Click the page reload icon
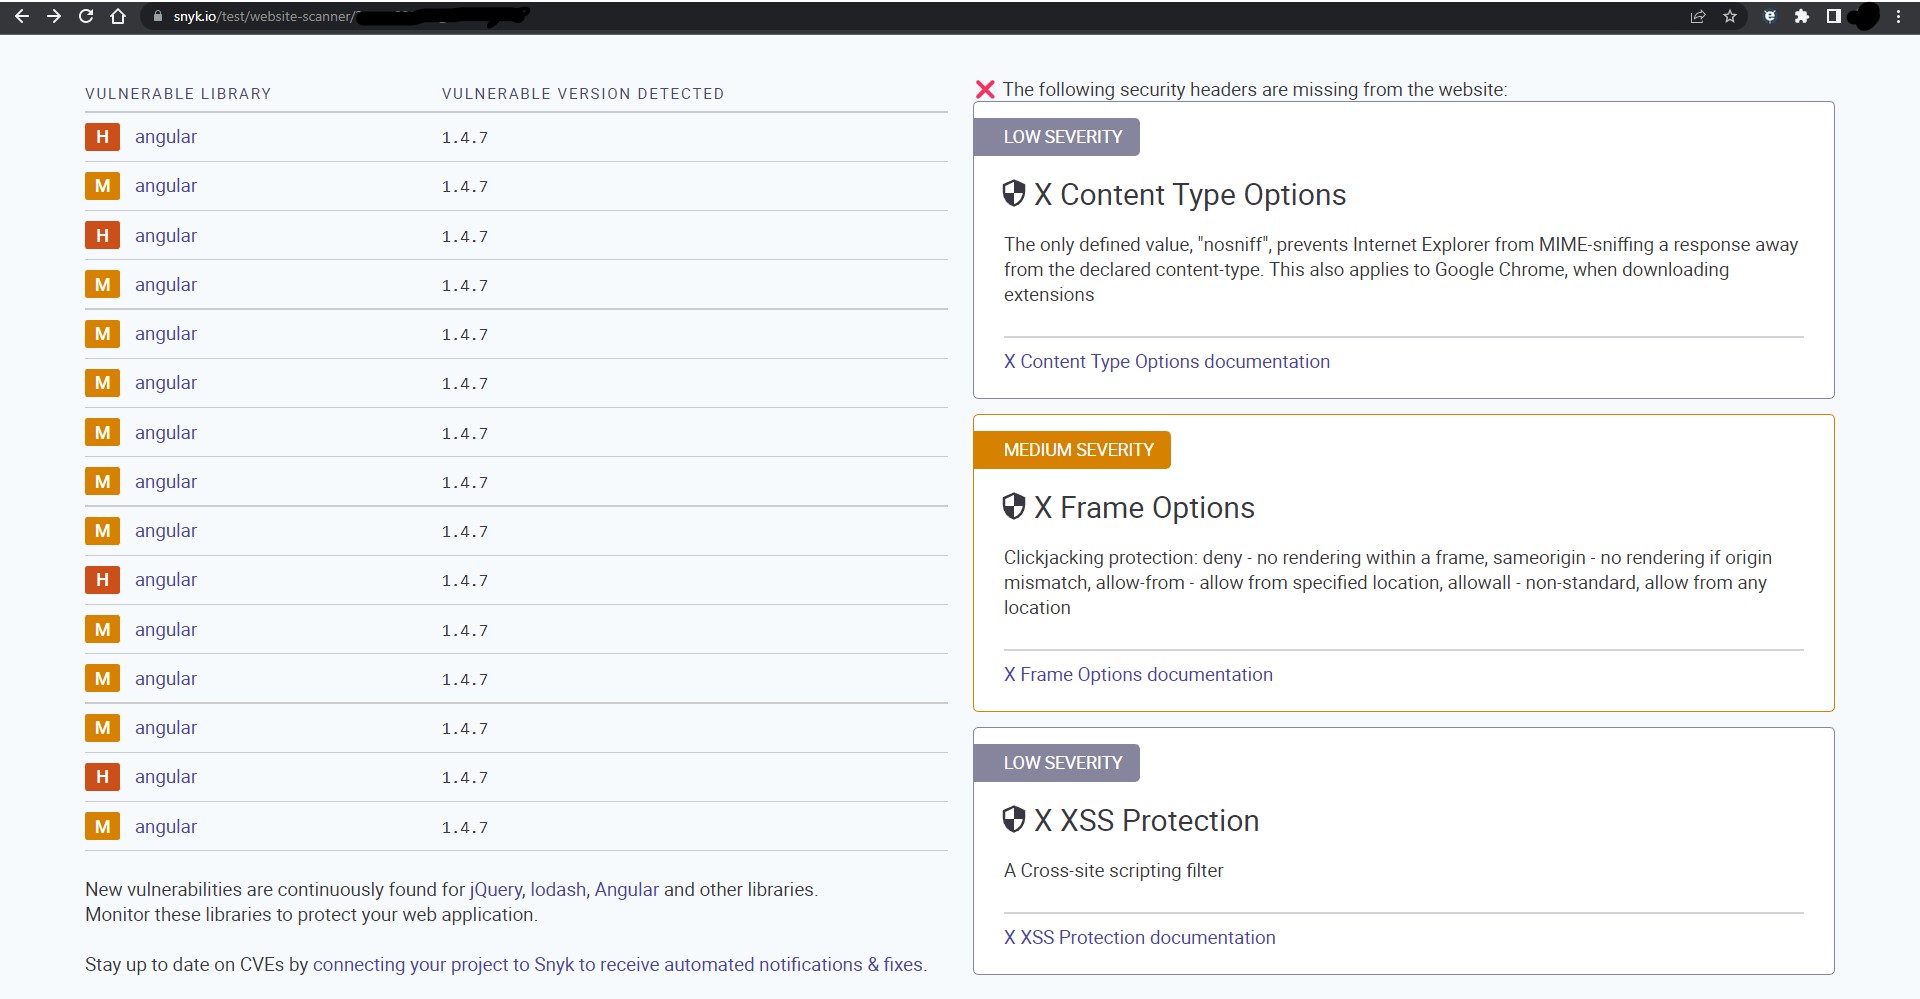The height and width of the screenshot is (999, 1920). 86,16
